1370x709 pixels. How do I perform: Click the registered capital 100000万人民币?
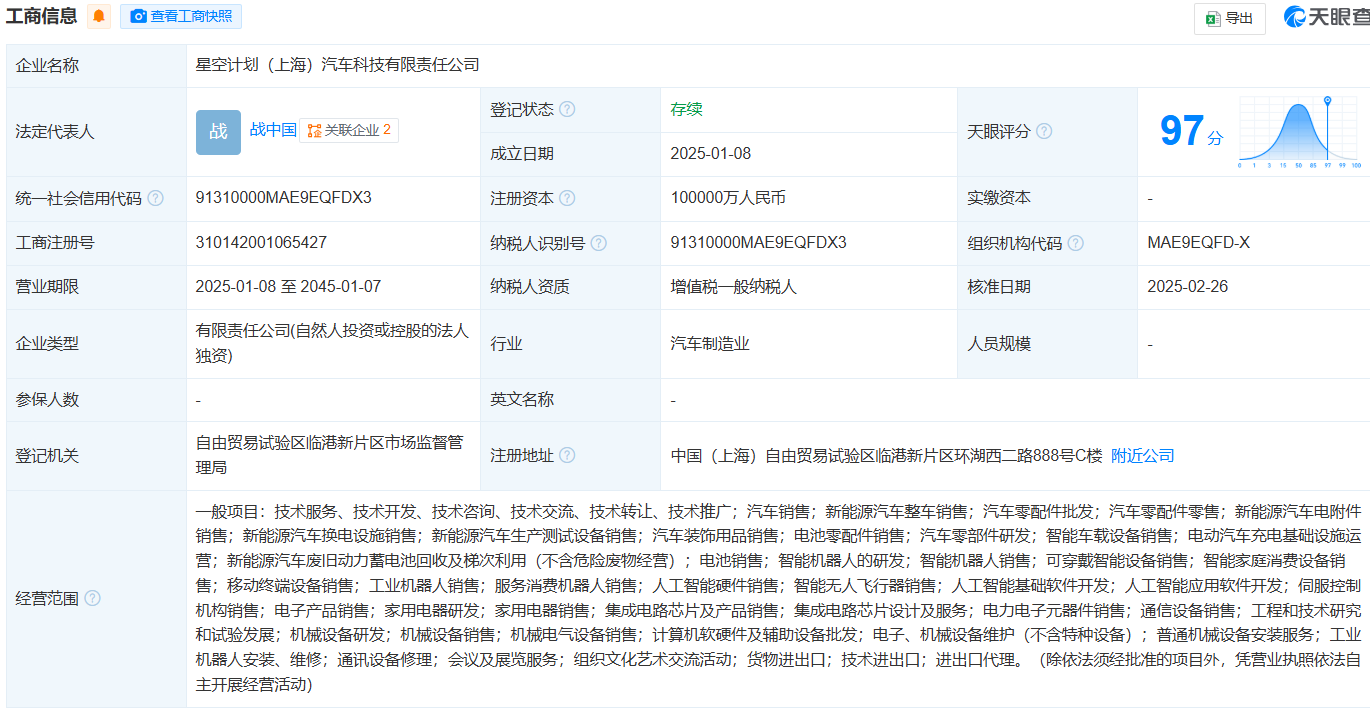[728, 198]
